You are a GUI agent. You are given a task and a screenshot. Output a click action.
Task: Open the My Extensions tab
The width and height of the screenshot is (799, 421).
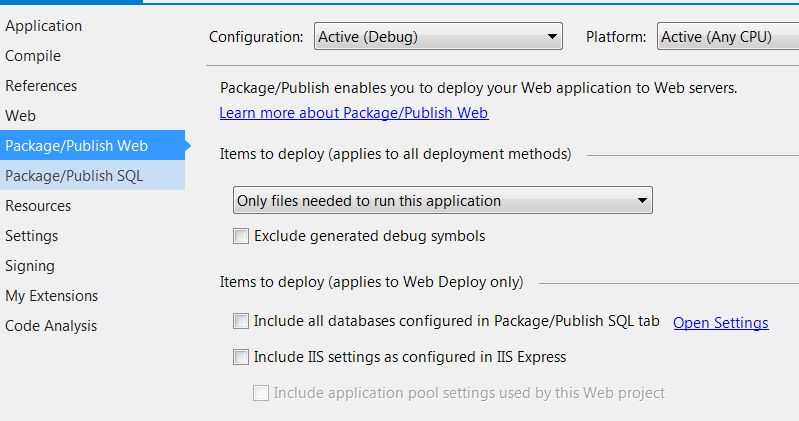[x=52, y=296]
